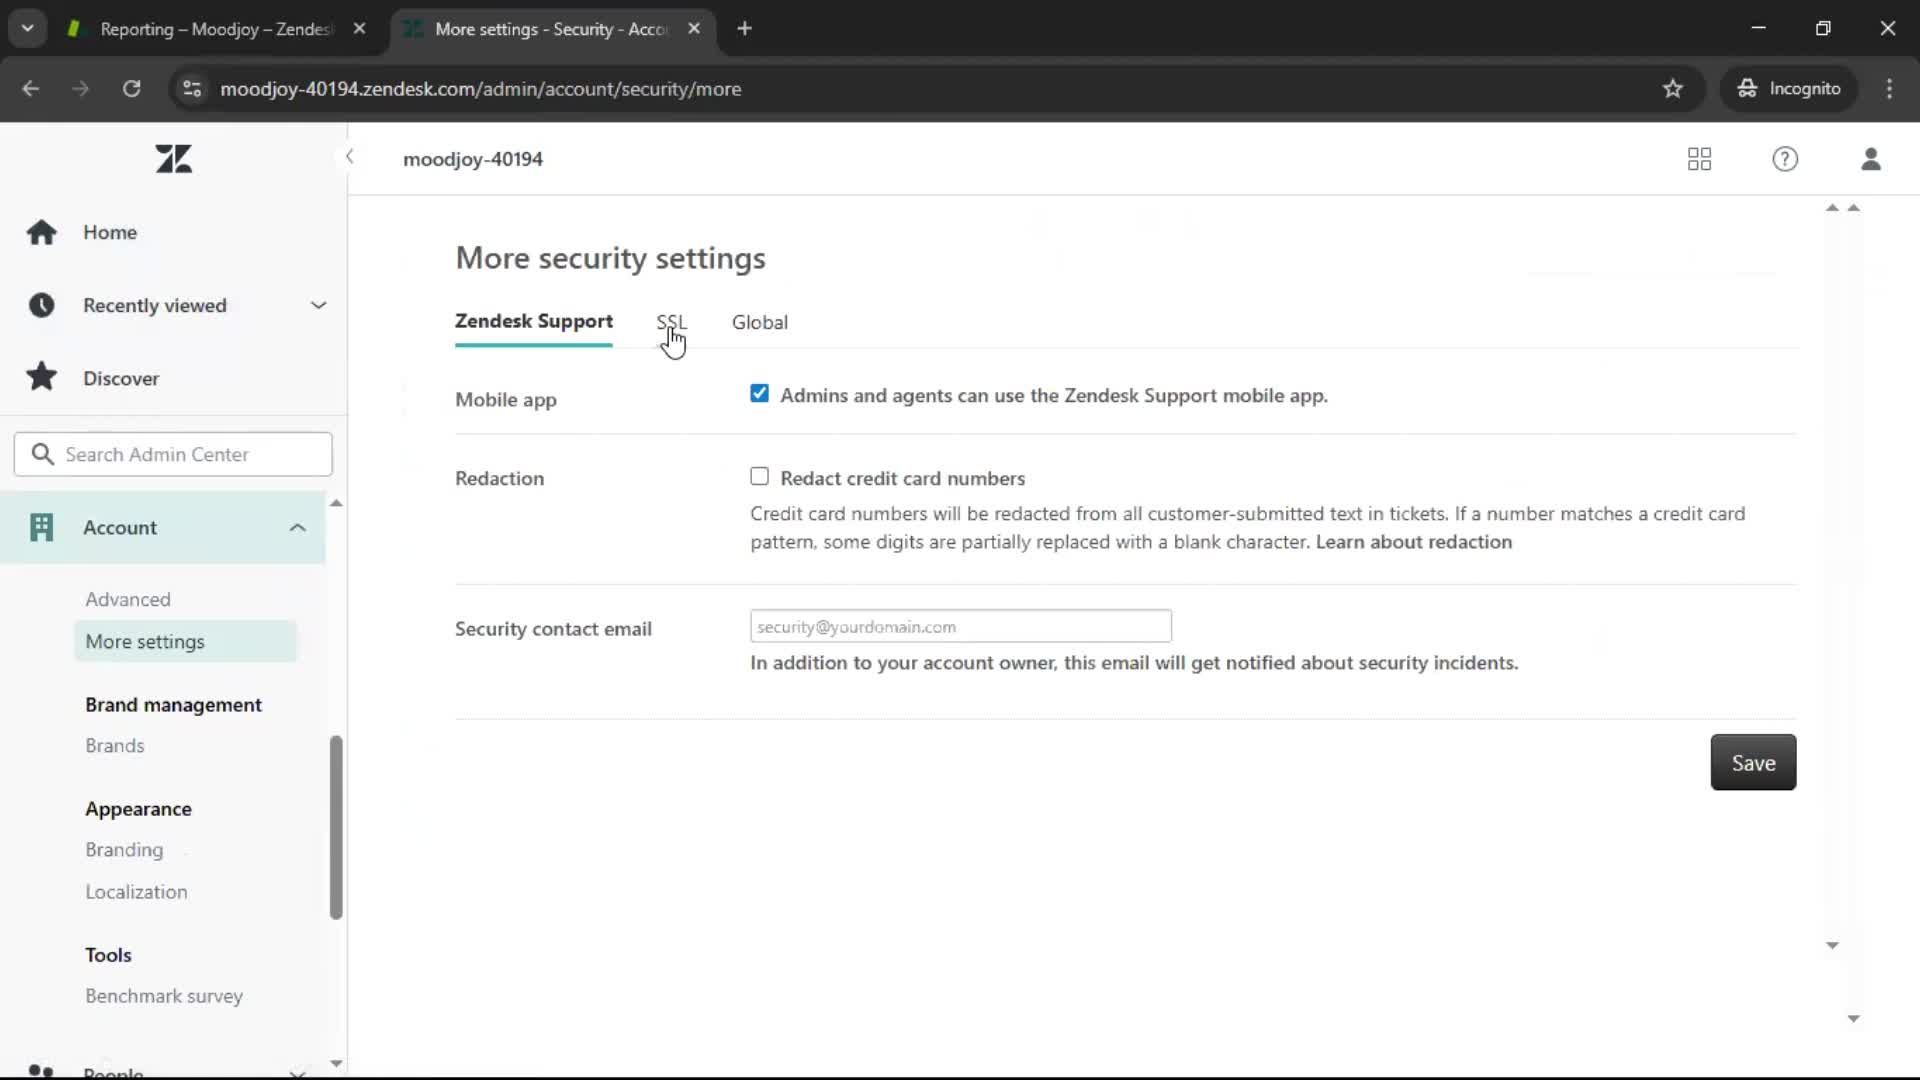Click the browser reload icon

131,89
